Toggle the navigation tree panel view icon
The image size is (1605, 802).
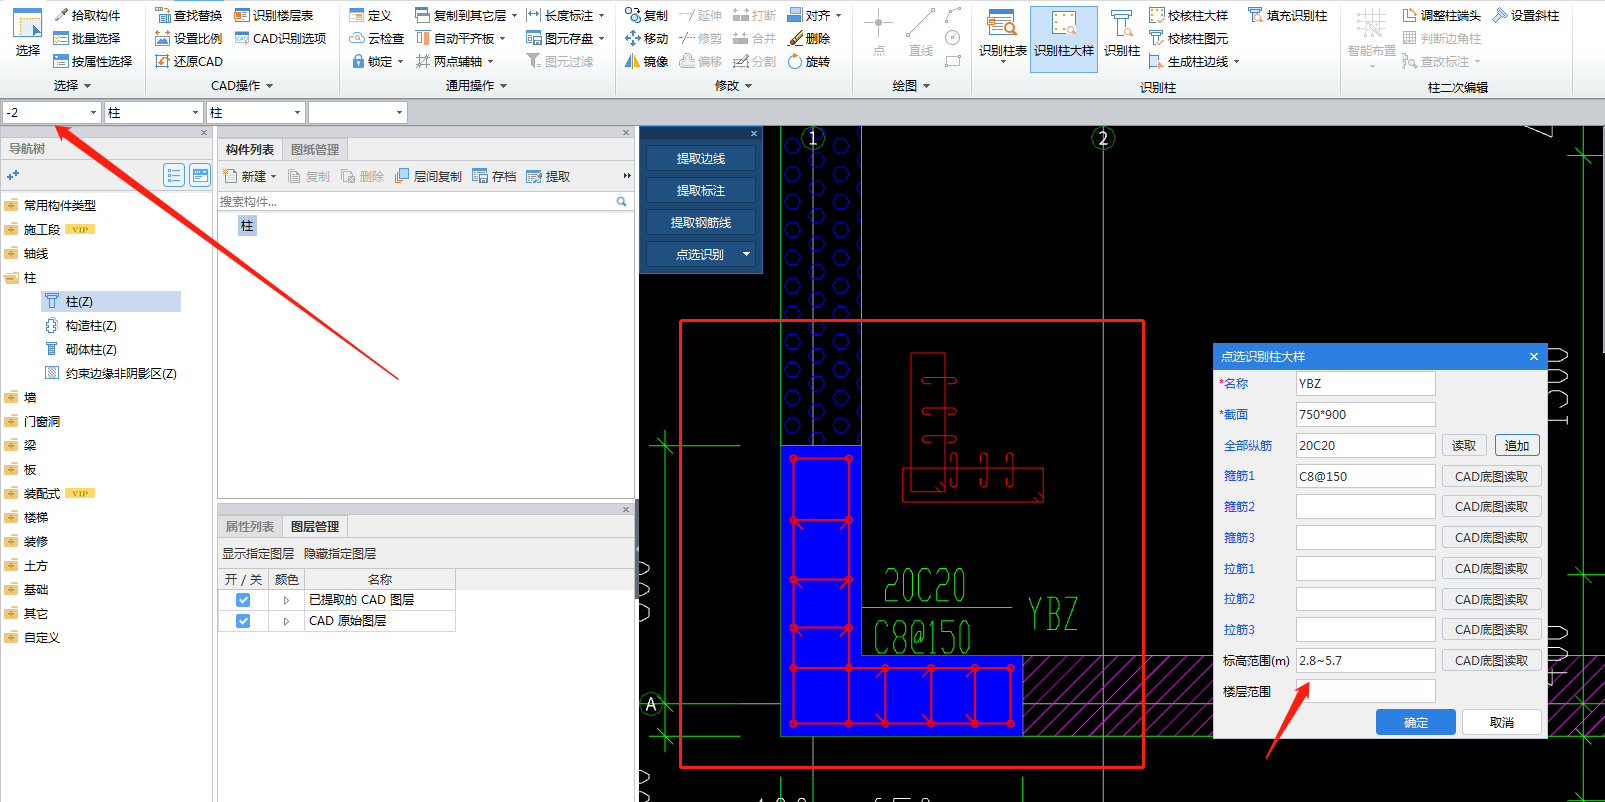pyautogui.click(x=200, y=176)
